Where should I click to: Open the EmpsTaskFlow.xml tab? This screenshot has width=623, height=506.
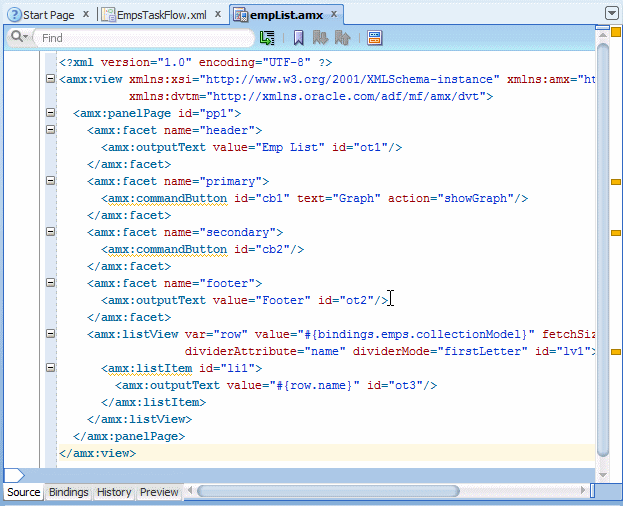[x=154, y=15]
